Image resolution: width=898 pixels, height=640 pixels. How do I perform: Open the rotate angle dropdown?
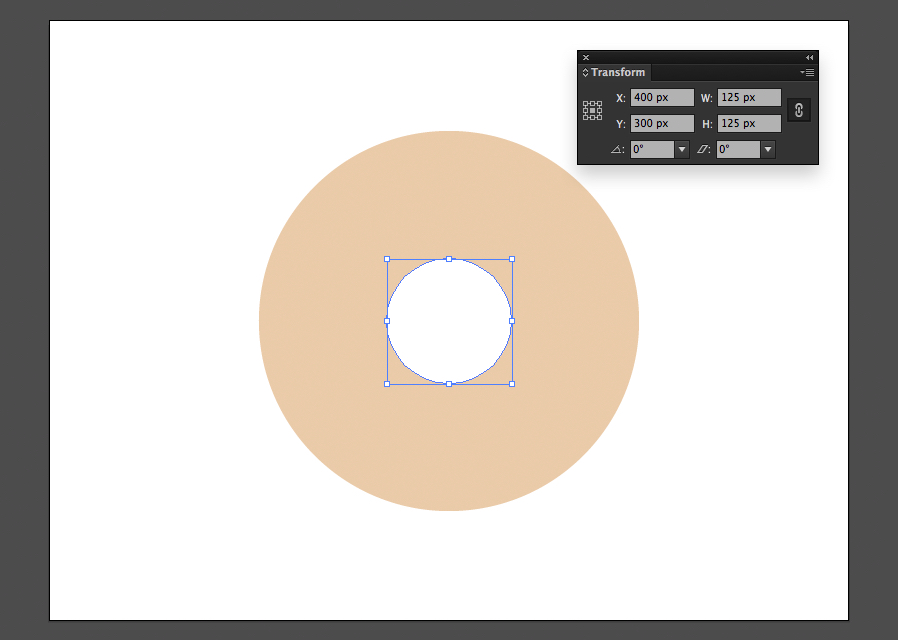[x=682, y=149]
